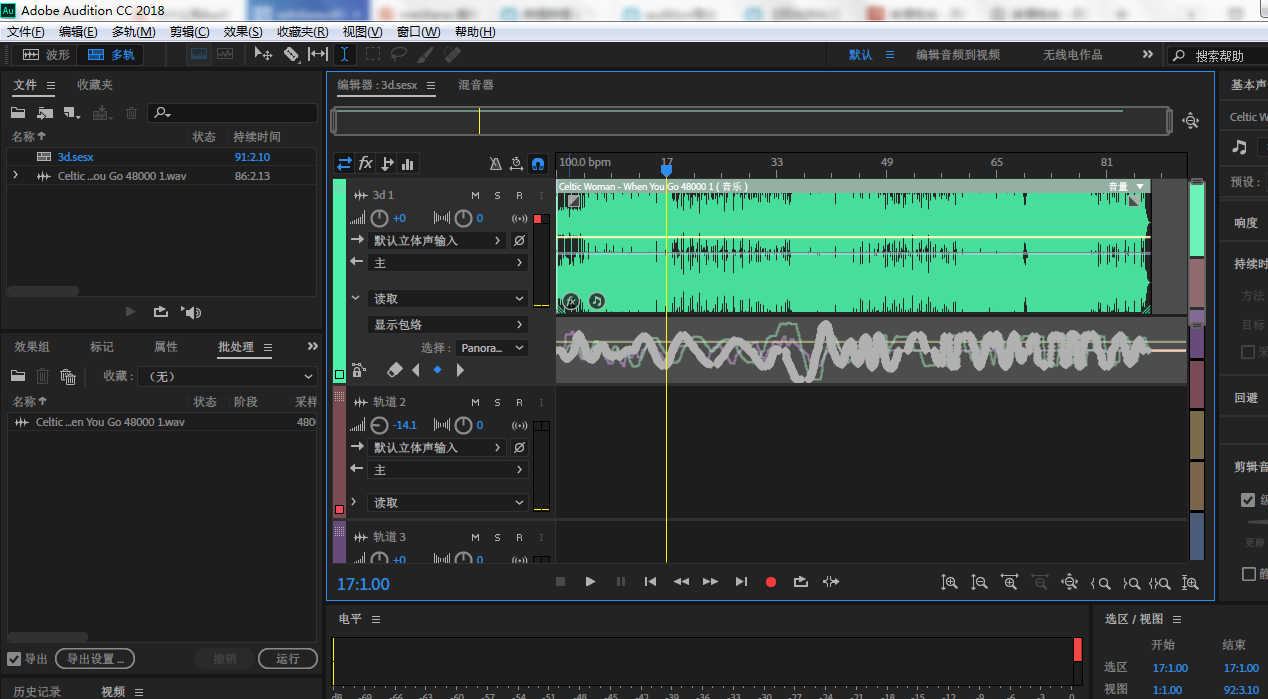Viewport: 1268px width, 699px height.
Task: Click the volume knob of track 3d 1
Action: 379,218
